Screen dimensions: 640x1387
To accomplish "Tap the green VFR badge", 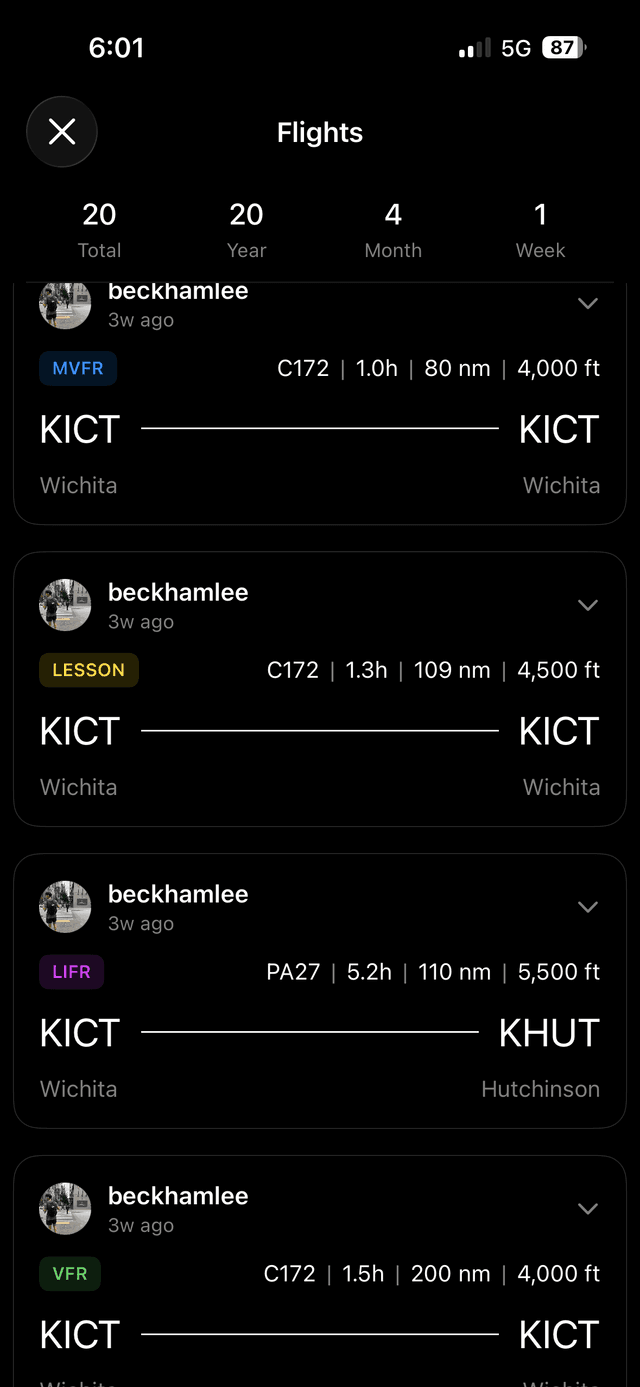I will tap(70, 1274).
